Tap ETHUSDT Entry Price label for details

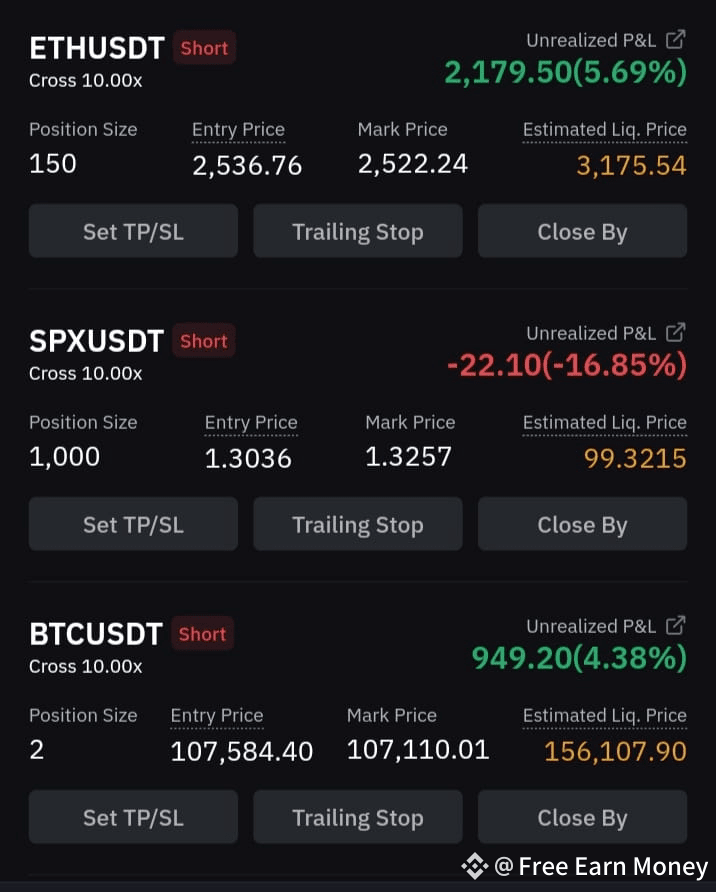(x=238, y=130)
